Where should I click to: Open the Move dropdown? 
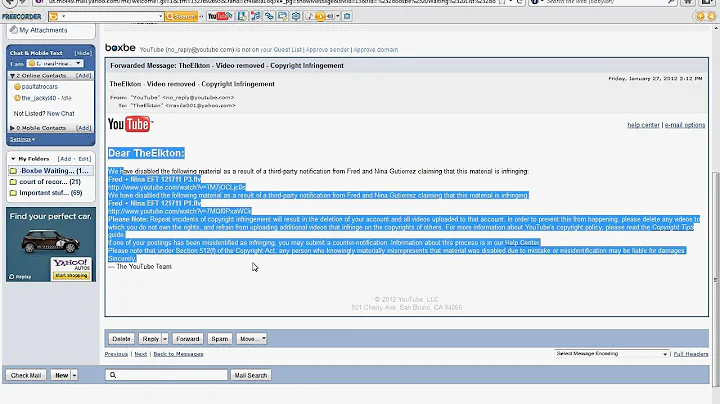[251, 339]
